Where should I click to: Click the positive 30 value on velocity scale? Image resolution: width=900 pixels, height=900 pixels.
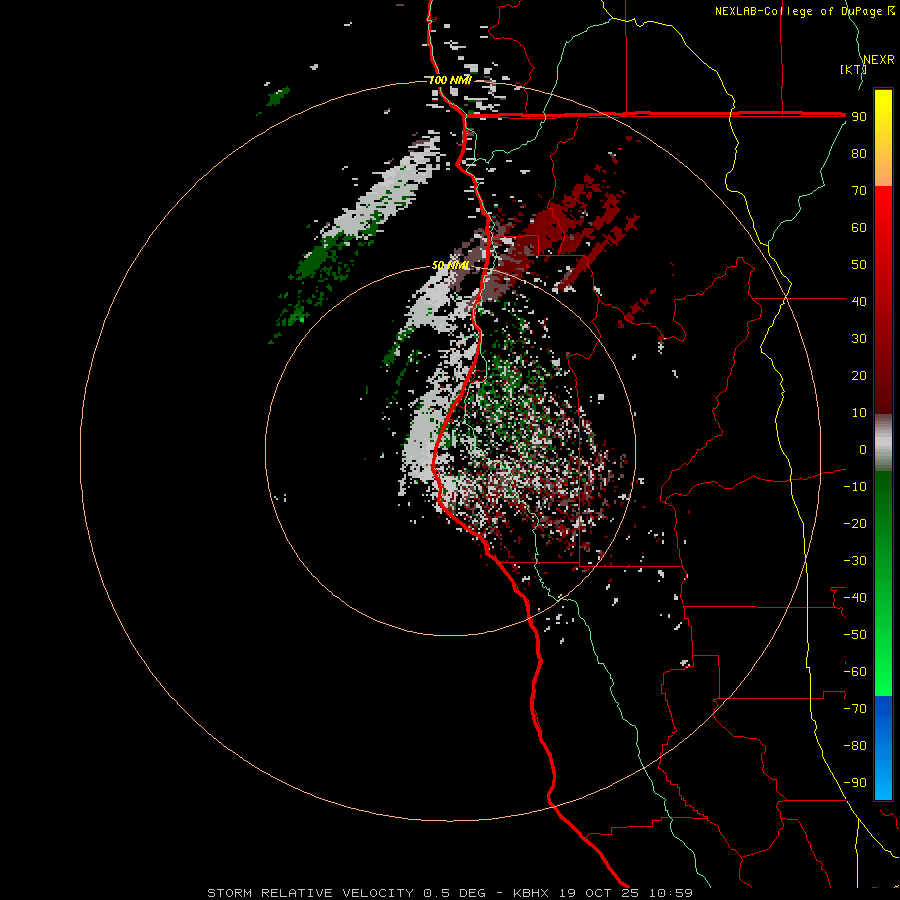[859, 339]
